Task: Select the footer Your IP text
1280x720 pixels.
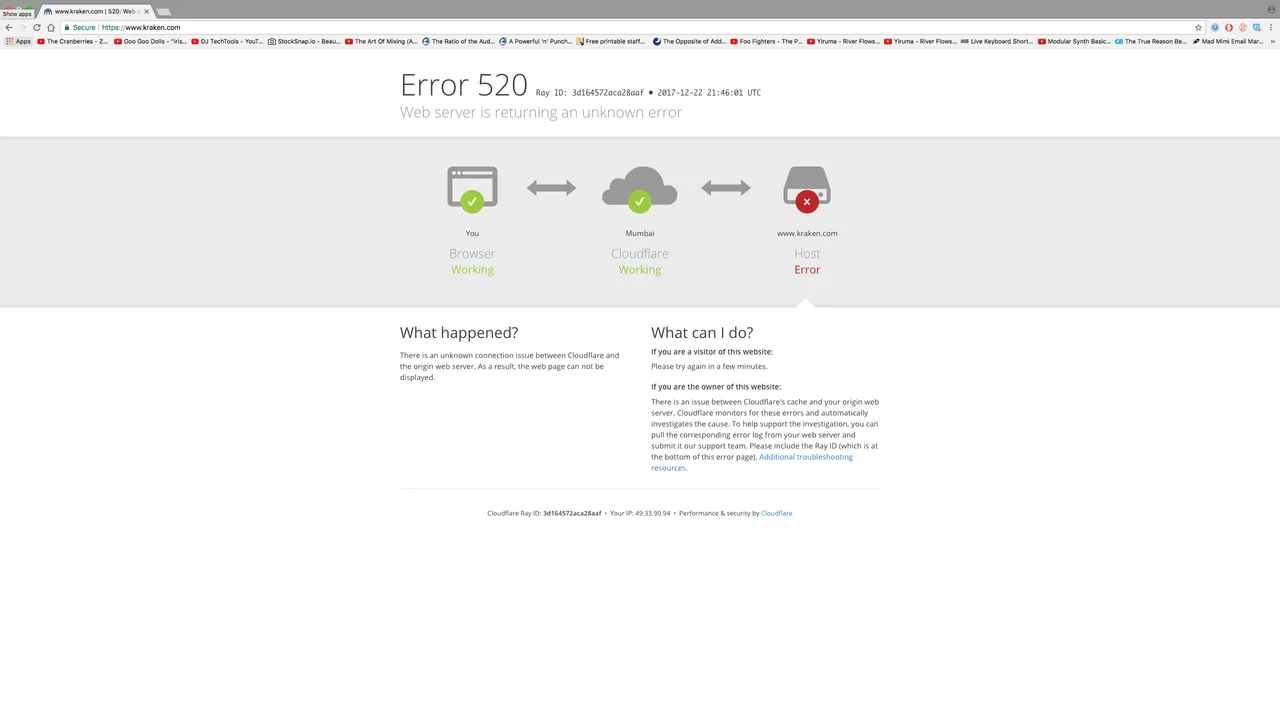Action: click(640, 513)
